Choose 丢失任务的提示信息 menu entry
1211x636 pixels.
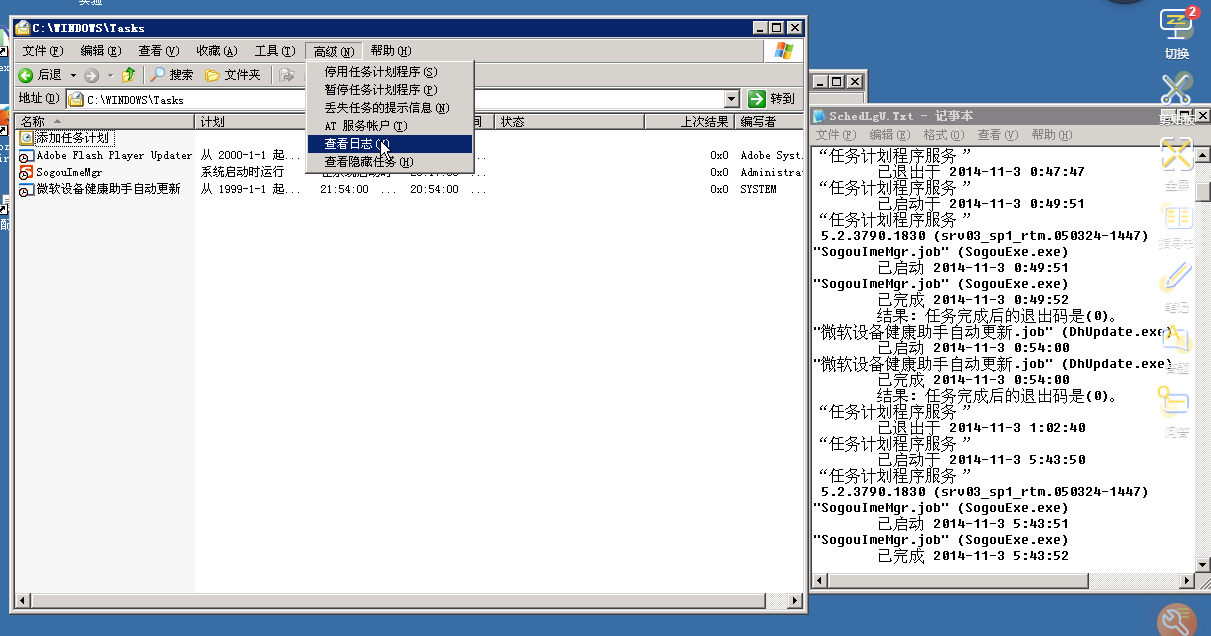pos(390,108)
